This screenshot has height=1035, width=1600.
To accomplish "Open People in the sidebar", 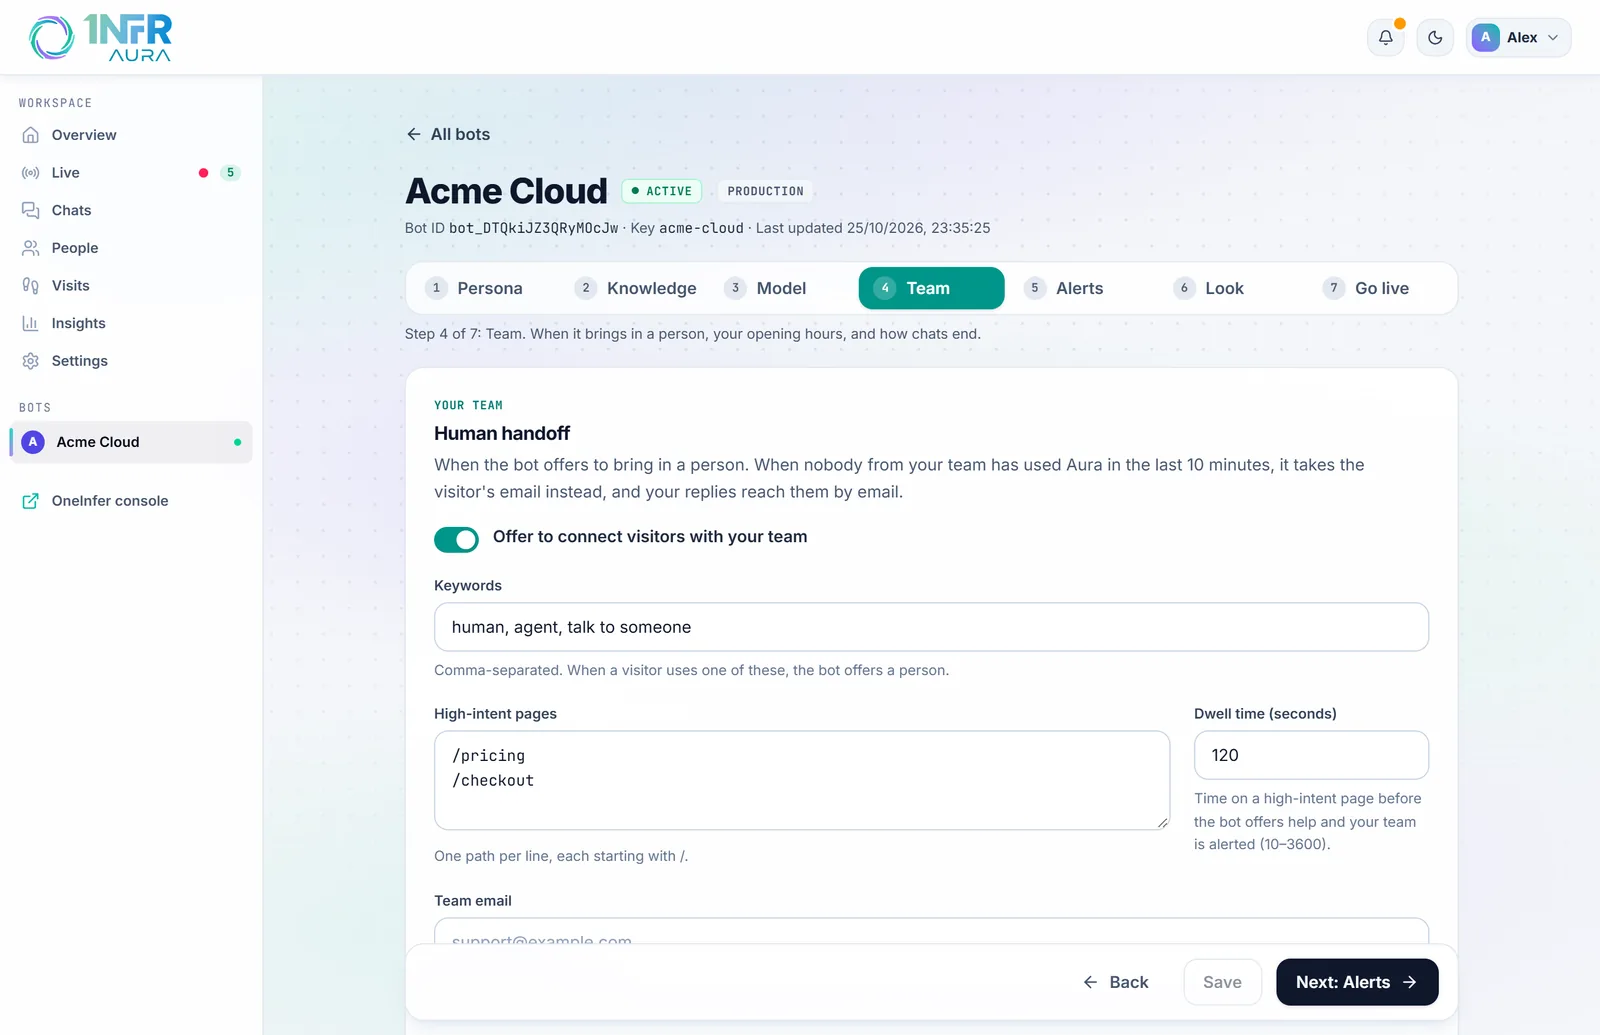I will click(131, 248).
